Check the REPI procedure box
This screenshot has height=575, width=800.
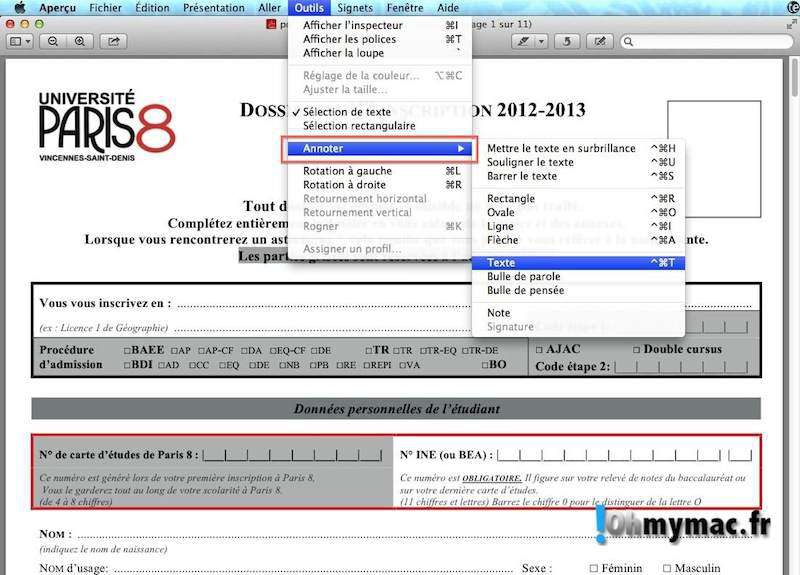367,365
